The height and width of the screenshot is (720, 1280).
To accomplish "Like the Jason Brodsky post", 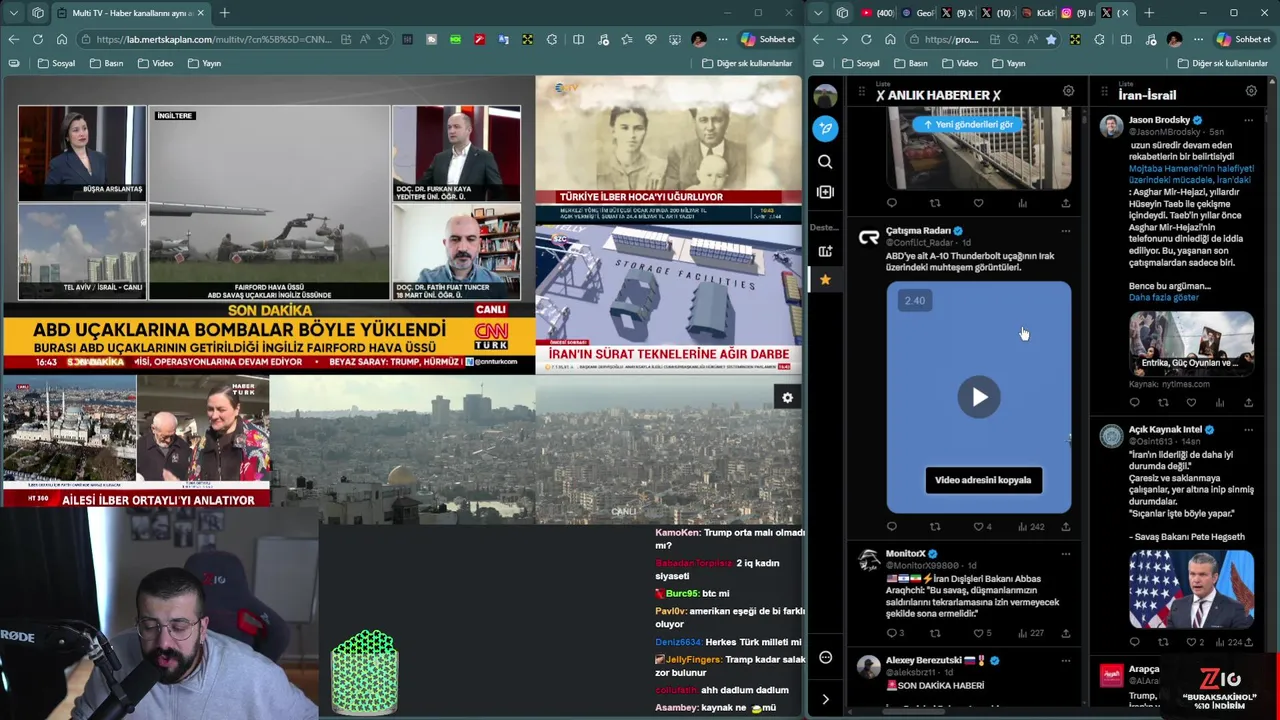I will (1191, 403).
